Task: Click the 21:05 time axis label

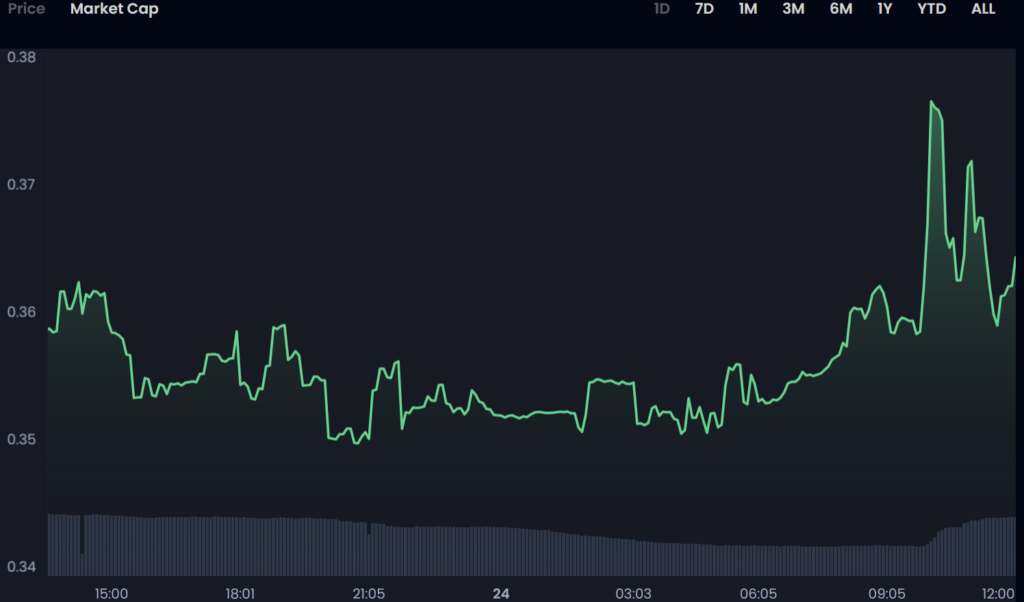Action: [x=369, y=593]
